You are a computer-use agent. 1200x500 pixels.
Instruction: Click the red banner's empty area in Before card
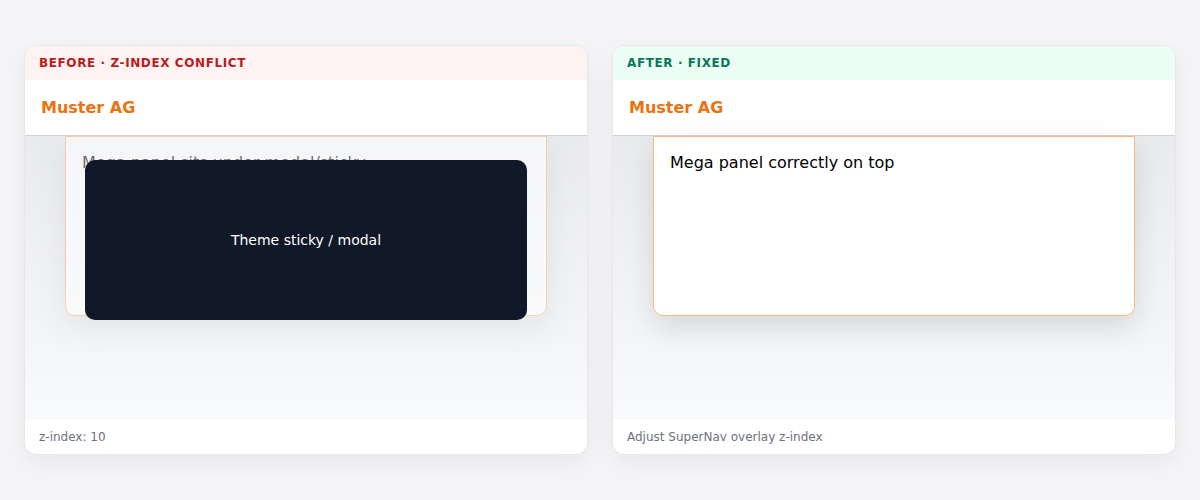(415, 63)
